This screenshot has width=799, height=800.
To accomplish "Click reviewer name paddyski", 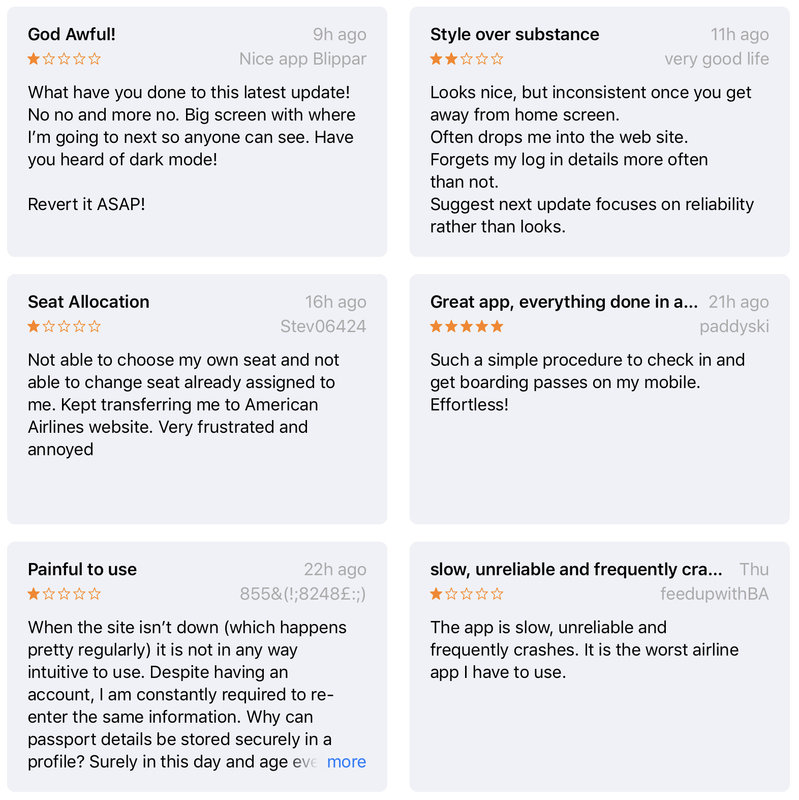I will (734, 326).
